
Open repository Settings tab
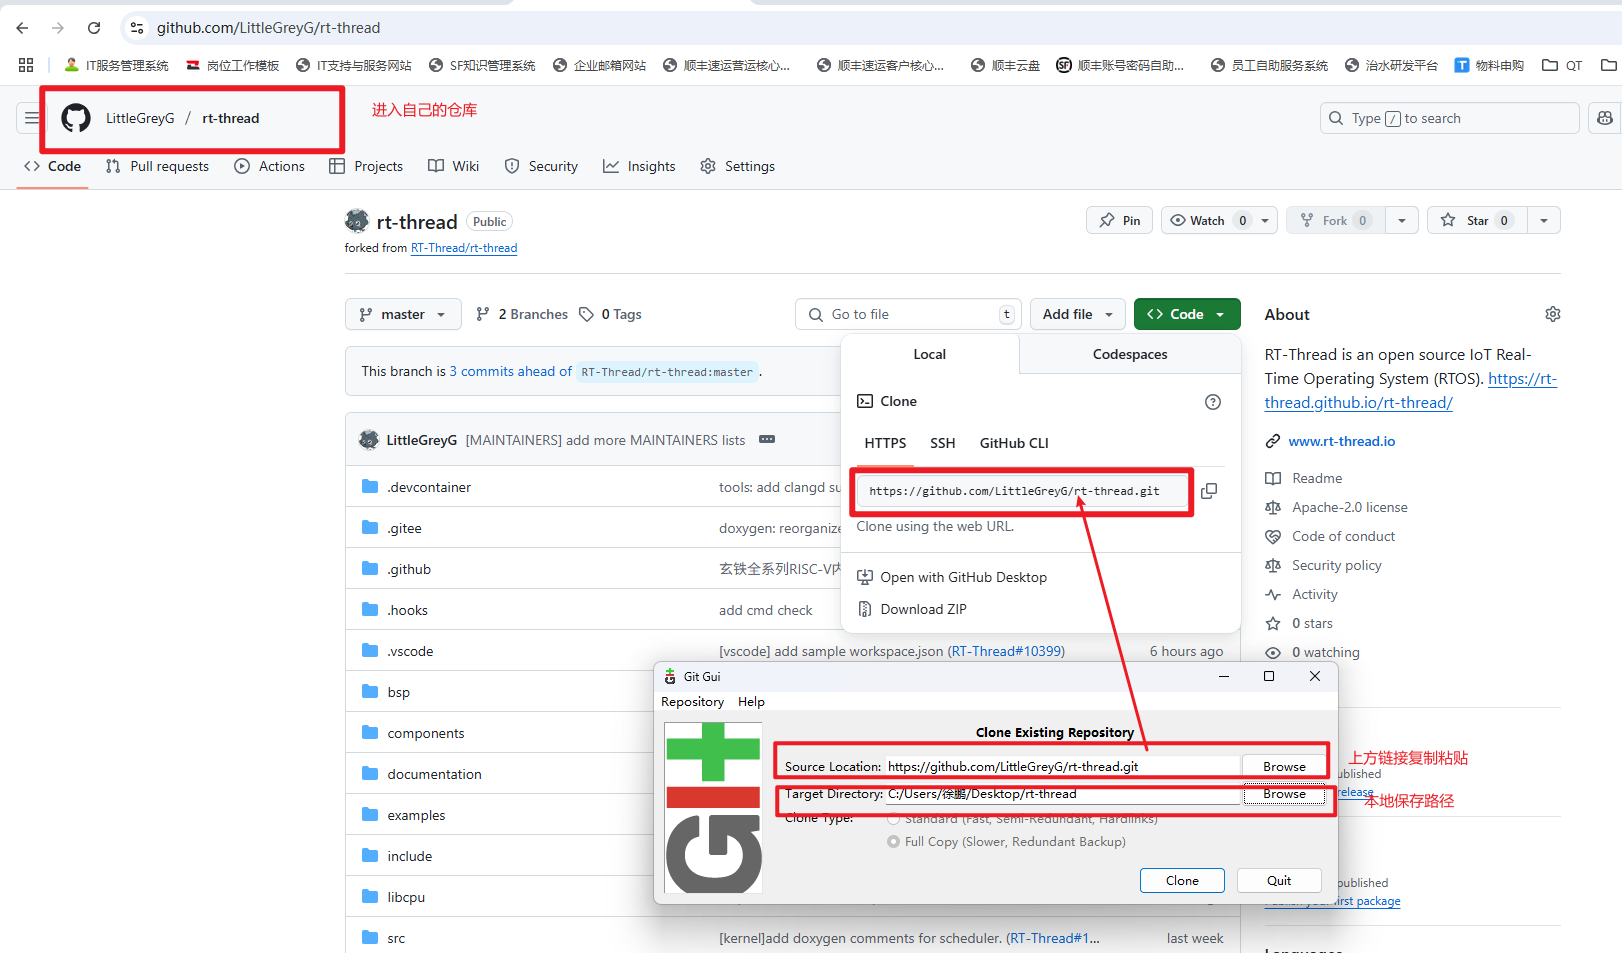click(738, 166)
